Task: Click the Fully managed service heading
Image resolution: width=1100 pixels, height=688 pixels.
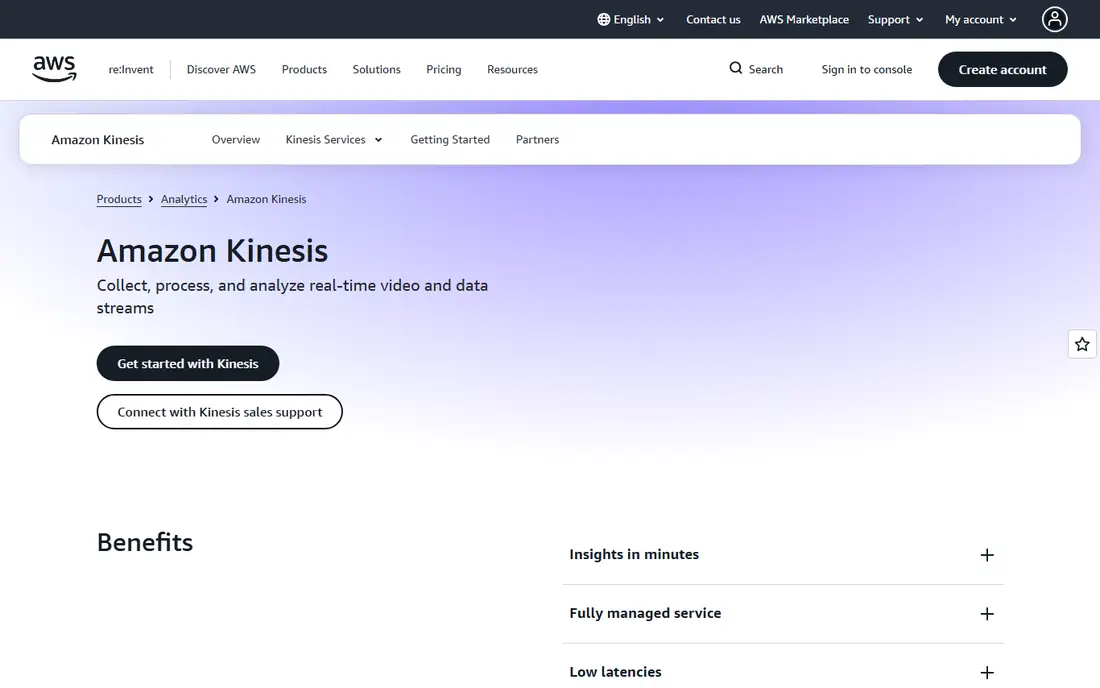Action: [645, 613]
